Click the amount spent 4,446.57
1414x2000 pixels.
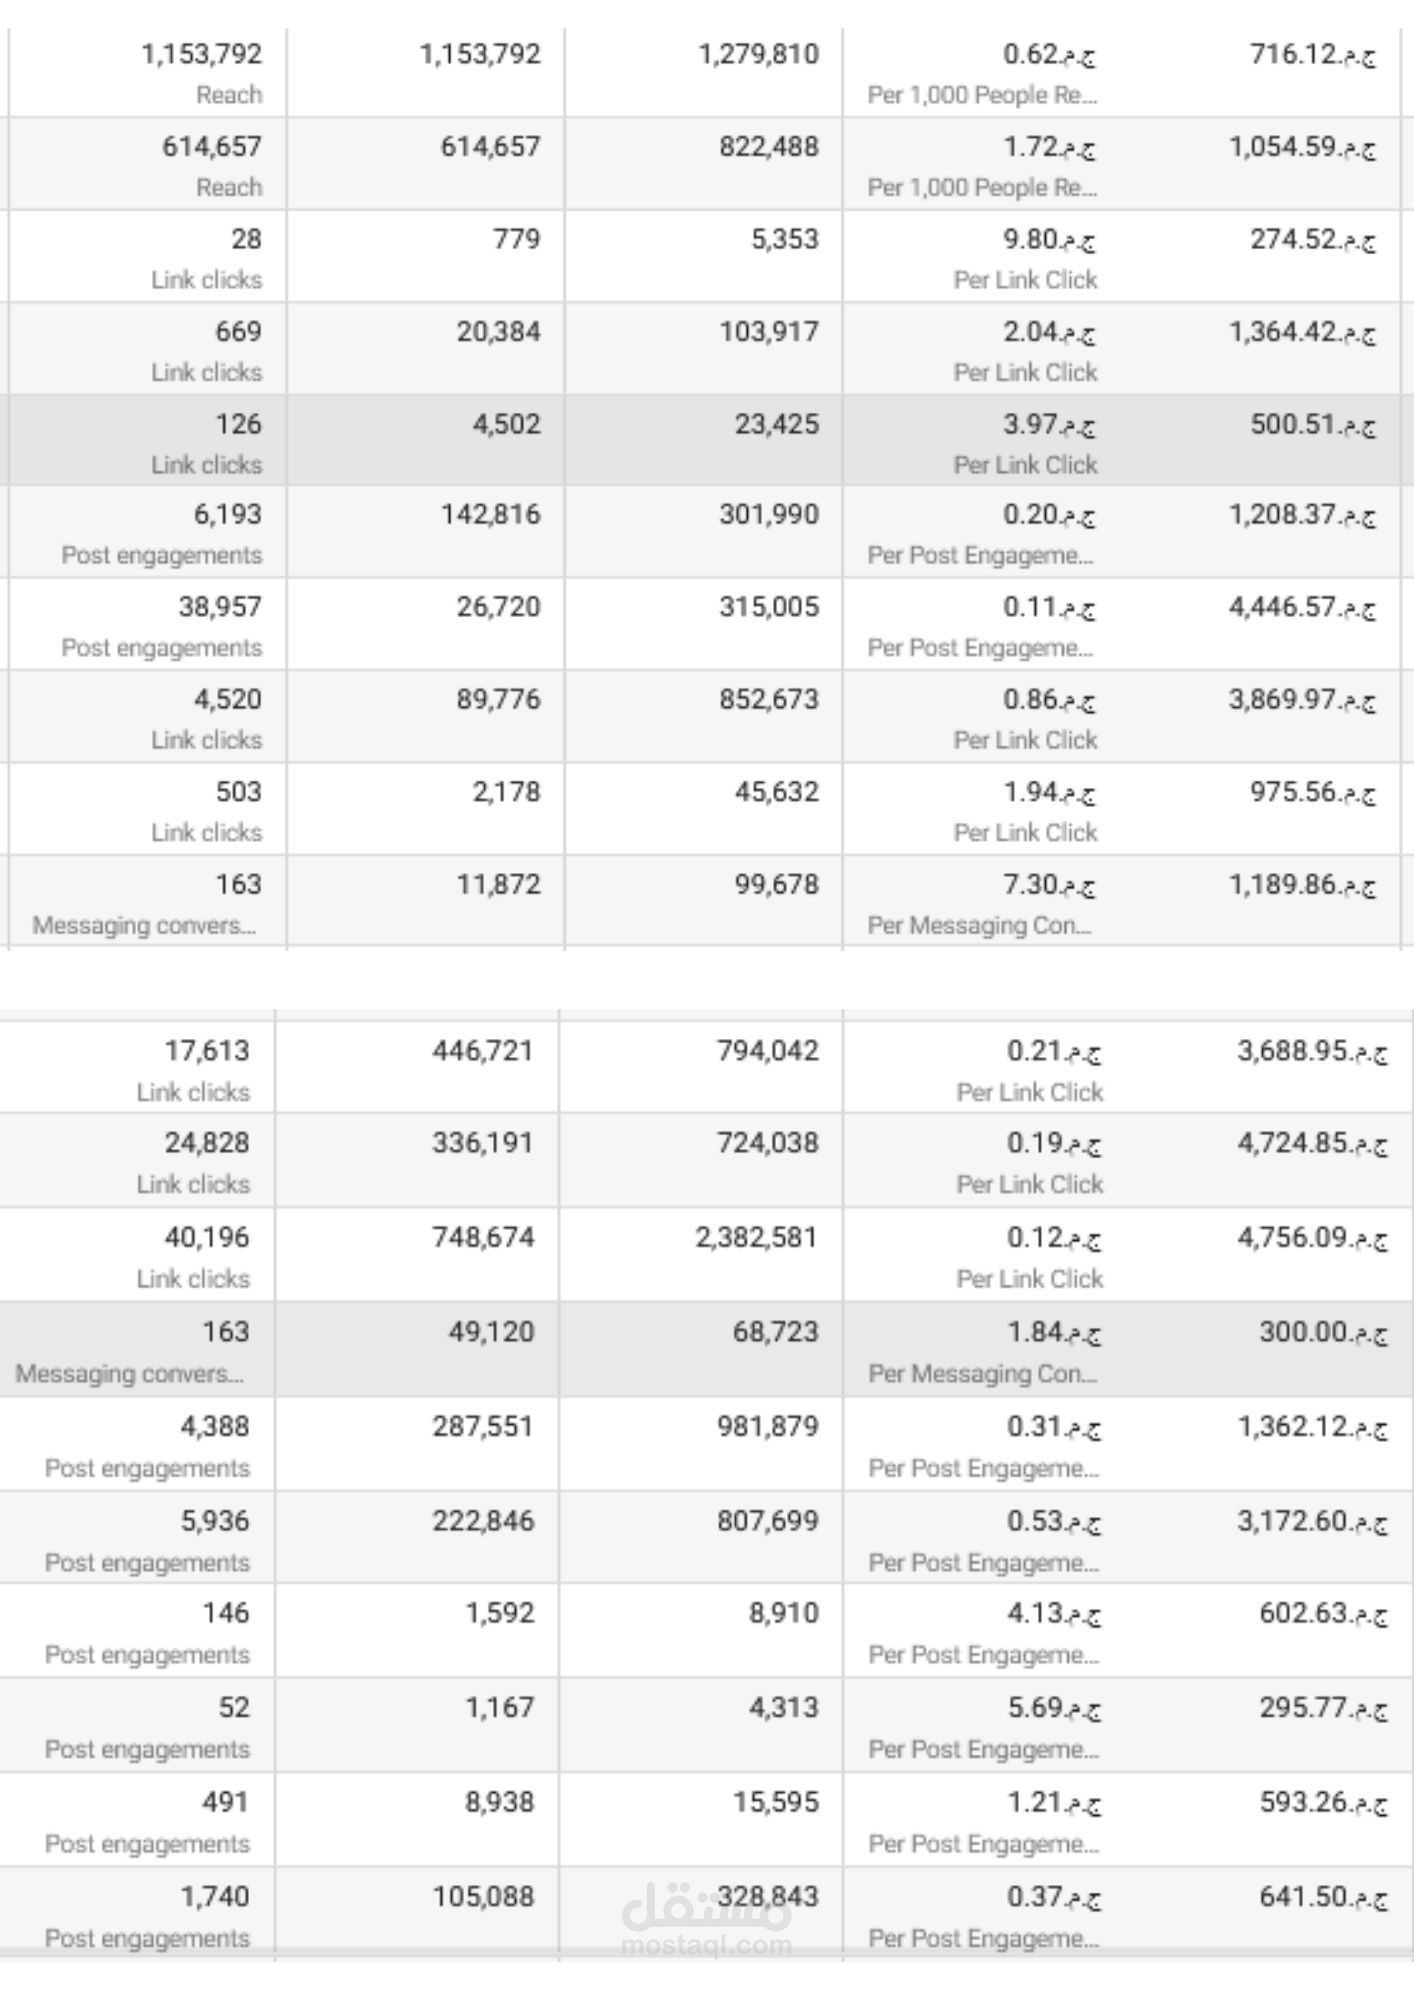pyautogui.click(x=1302, y=607)
